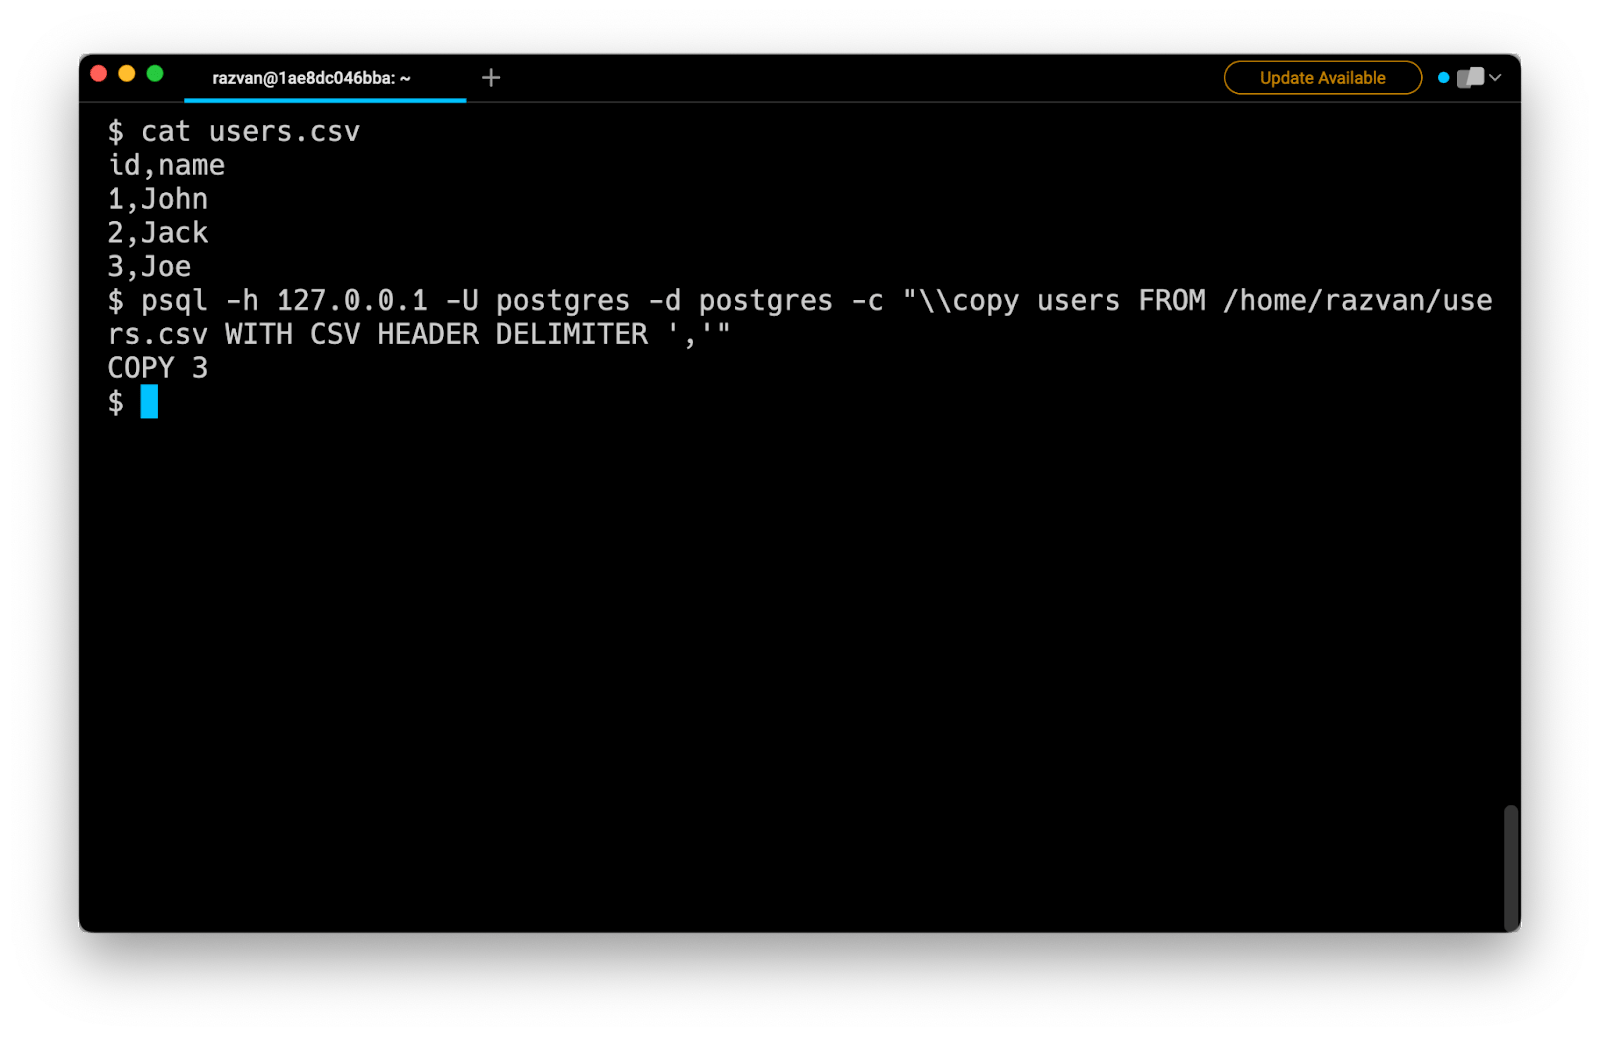Select the razvan@1ae8dc046bba tab
Image resolution: width=1600 pixels, height=1037 pixels.
pos(311,78)
